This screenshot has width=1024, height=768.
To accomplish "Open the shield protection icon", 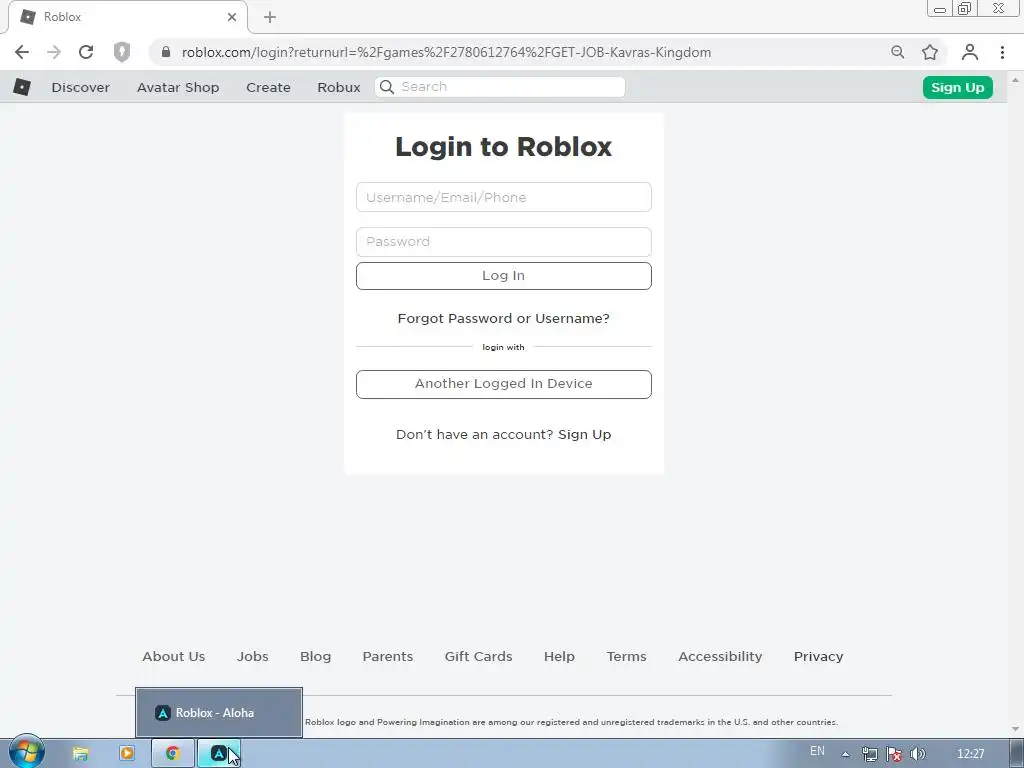I will pos(122,52).
